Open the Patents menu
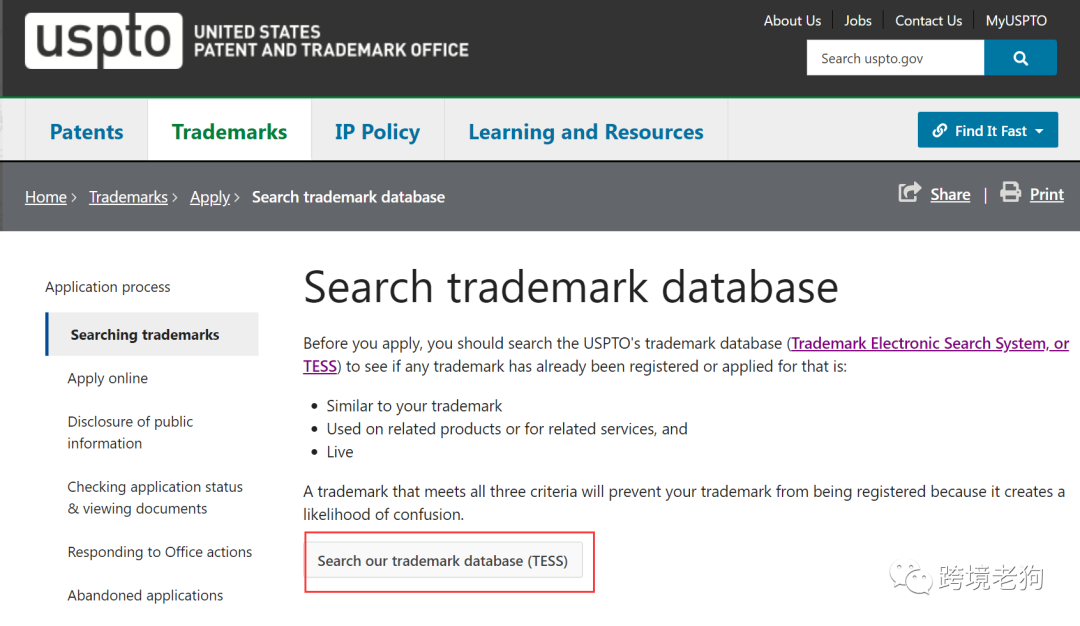The image size is (1080, 626). [x=87, y=131]
